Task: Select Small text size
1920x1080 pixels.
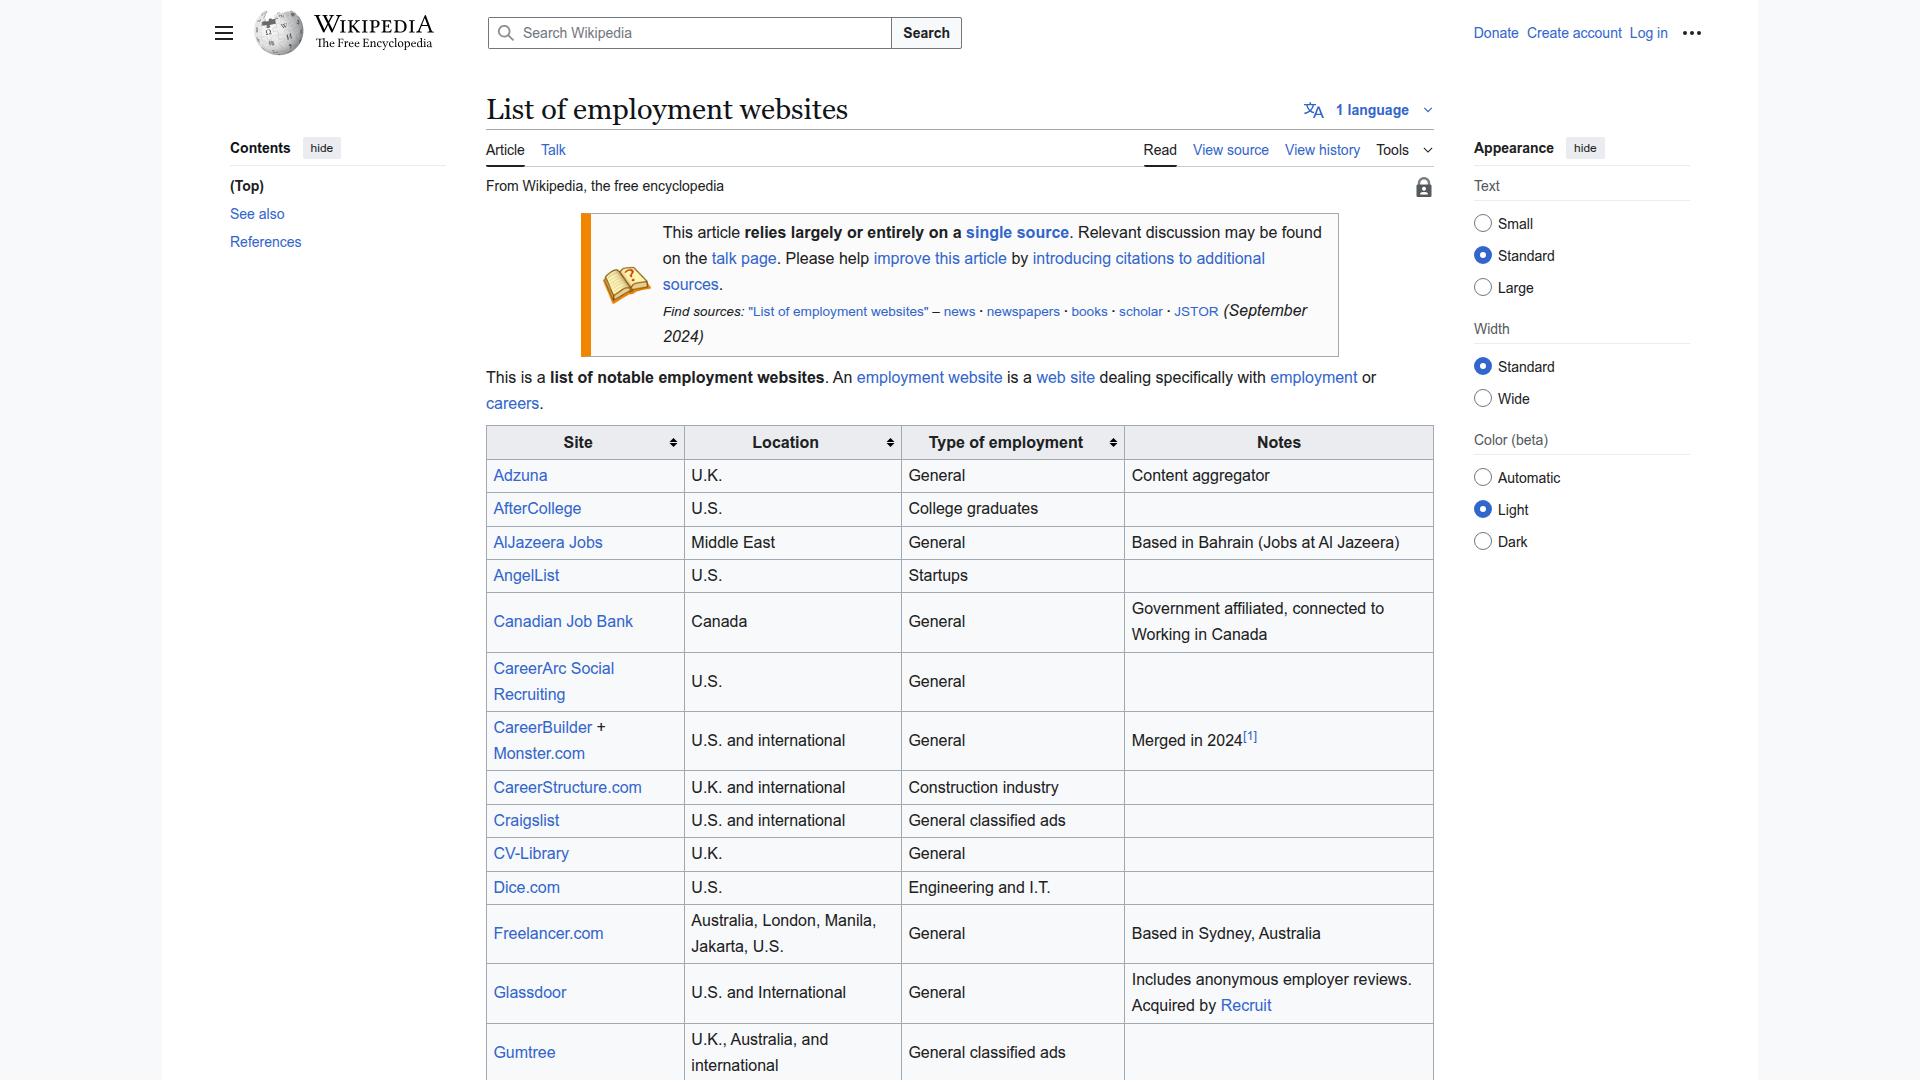Action: click(x=1483, y=224)
